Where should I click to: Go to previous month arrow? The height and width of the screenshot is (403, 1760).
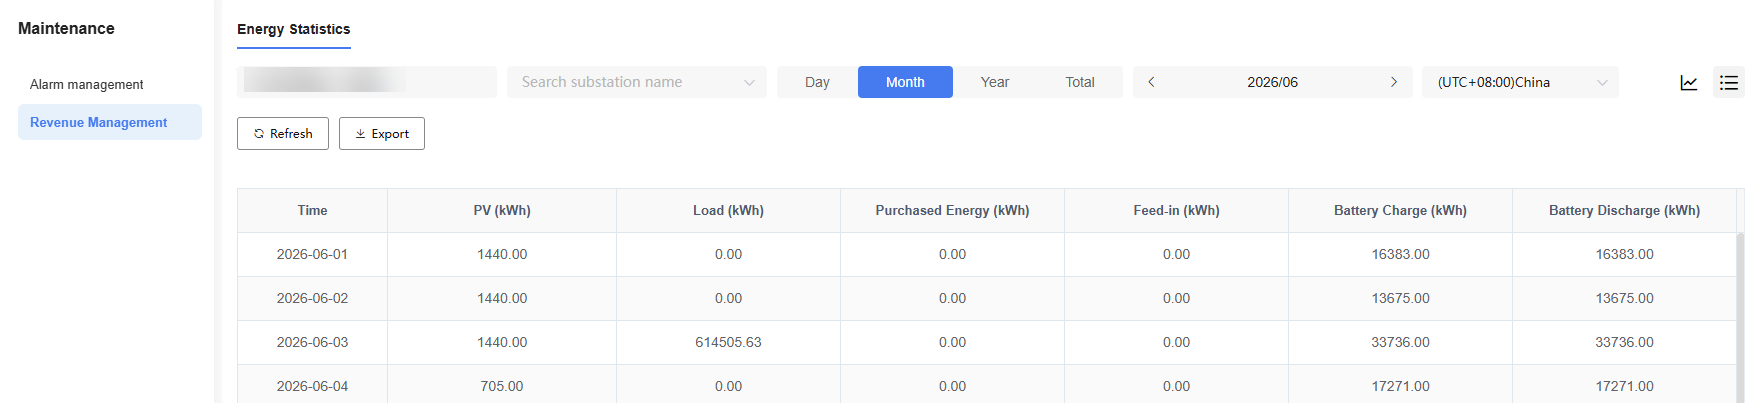(1151, 82)
